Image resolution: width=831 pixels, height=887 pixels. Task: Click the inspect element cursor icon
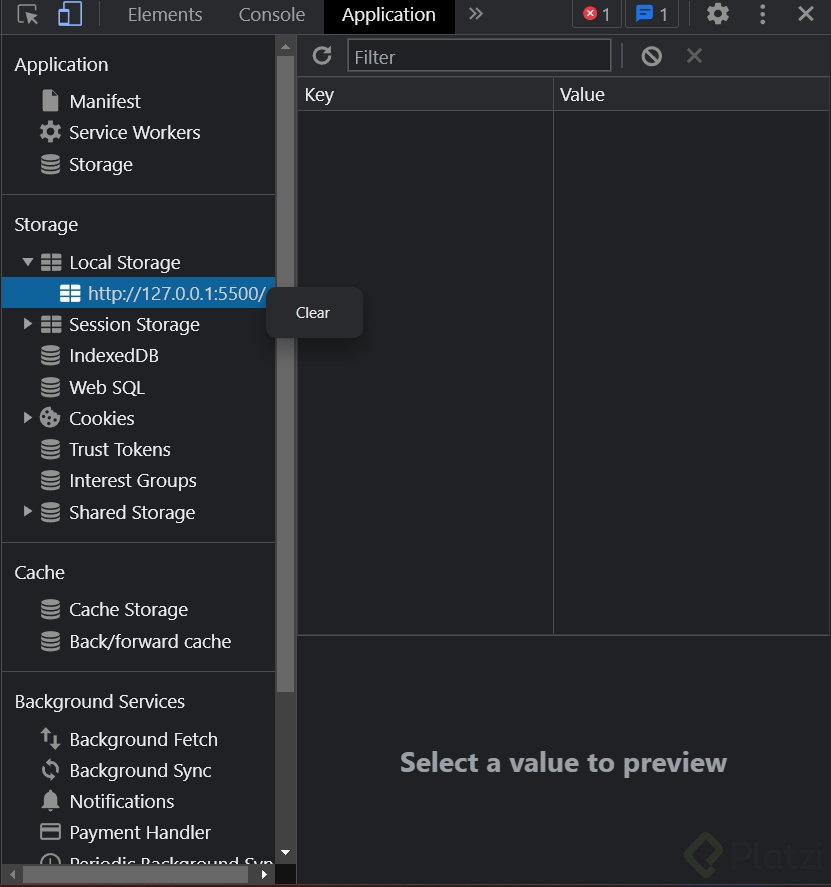click(28, 15)
